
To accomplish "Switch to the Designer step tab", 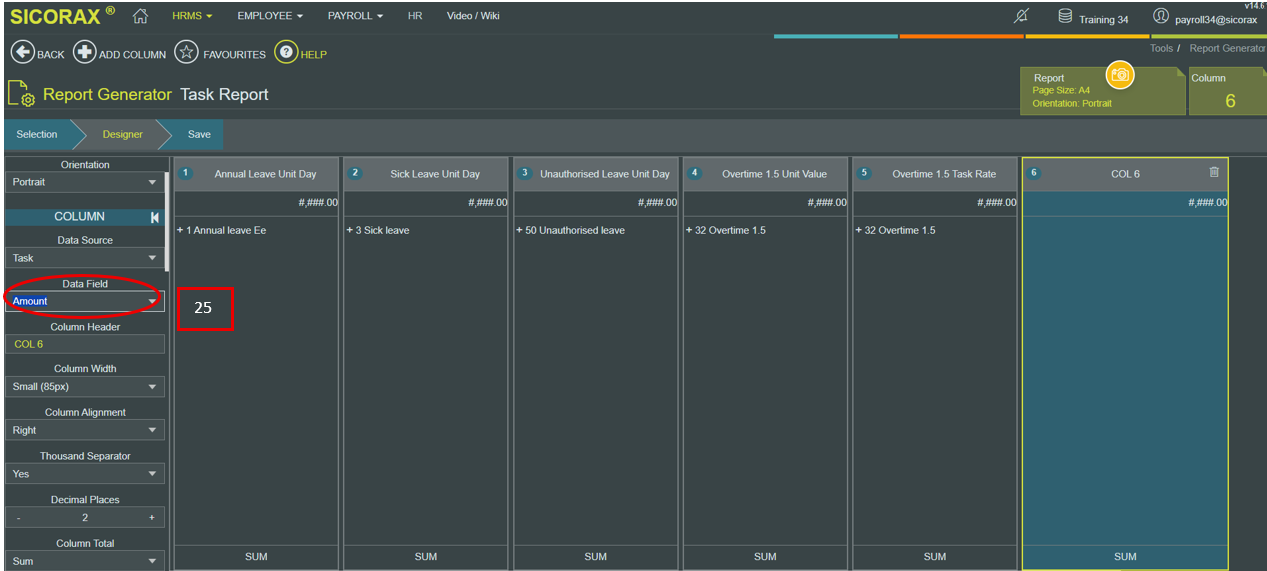I will click(122, 134).
